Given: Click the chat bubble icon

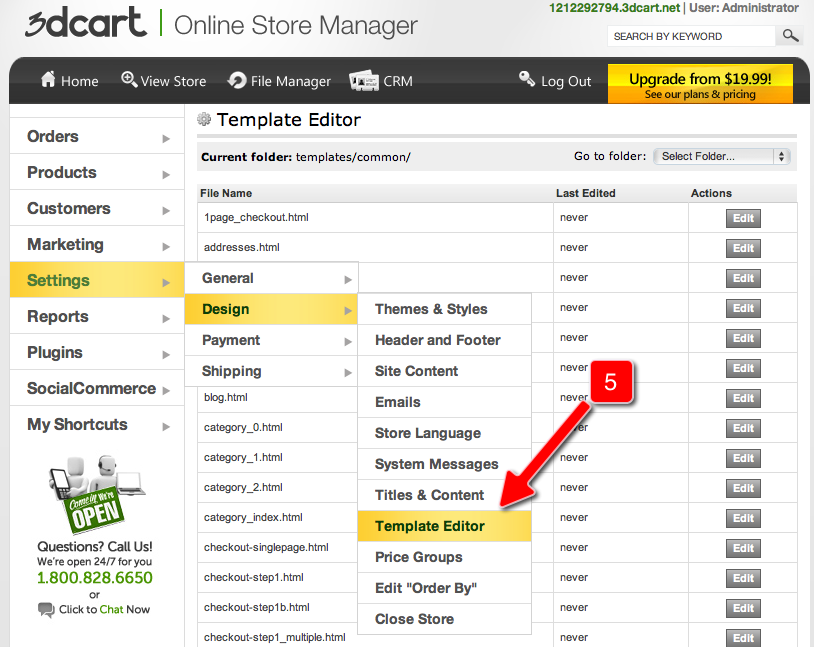Looking at the screenshot, I should 46,610.
